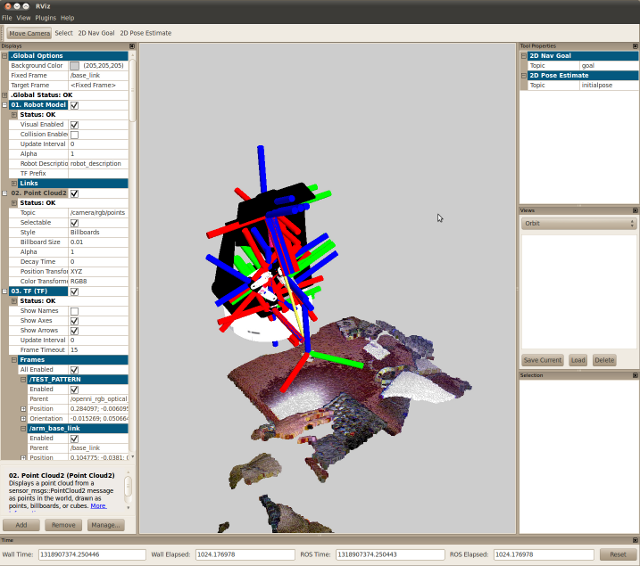The height and width of the screenshot is (566, 640).
Task: Collapse the Frames tree node
Action: pyautogui.click(x=14, y=359)
